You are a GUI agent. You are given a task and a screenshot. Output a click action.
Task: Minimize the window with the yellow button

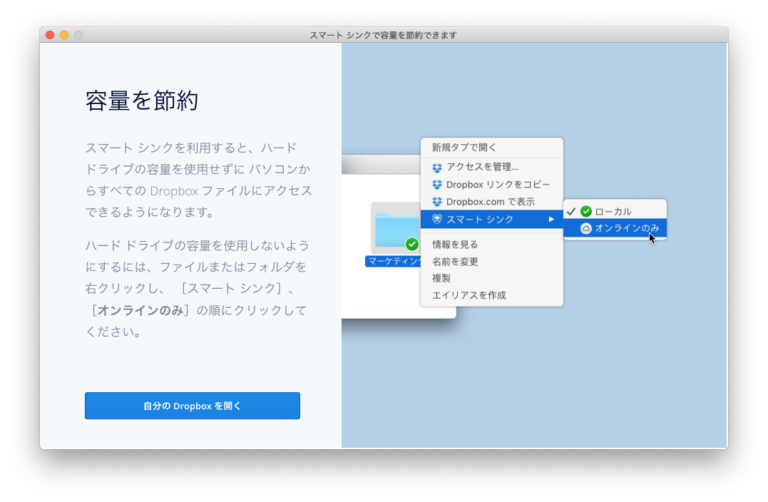[x=64, y=35]
